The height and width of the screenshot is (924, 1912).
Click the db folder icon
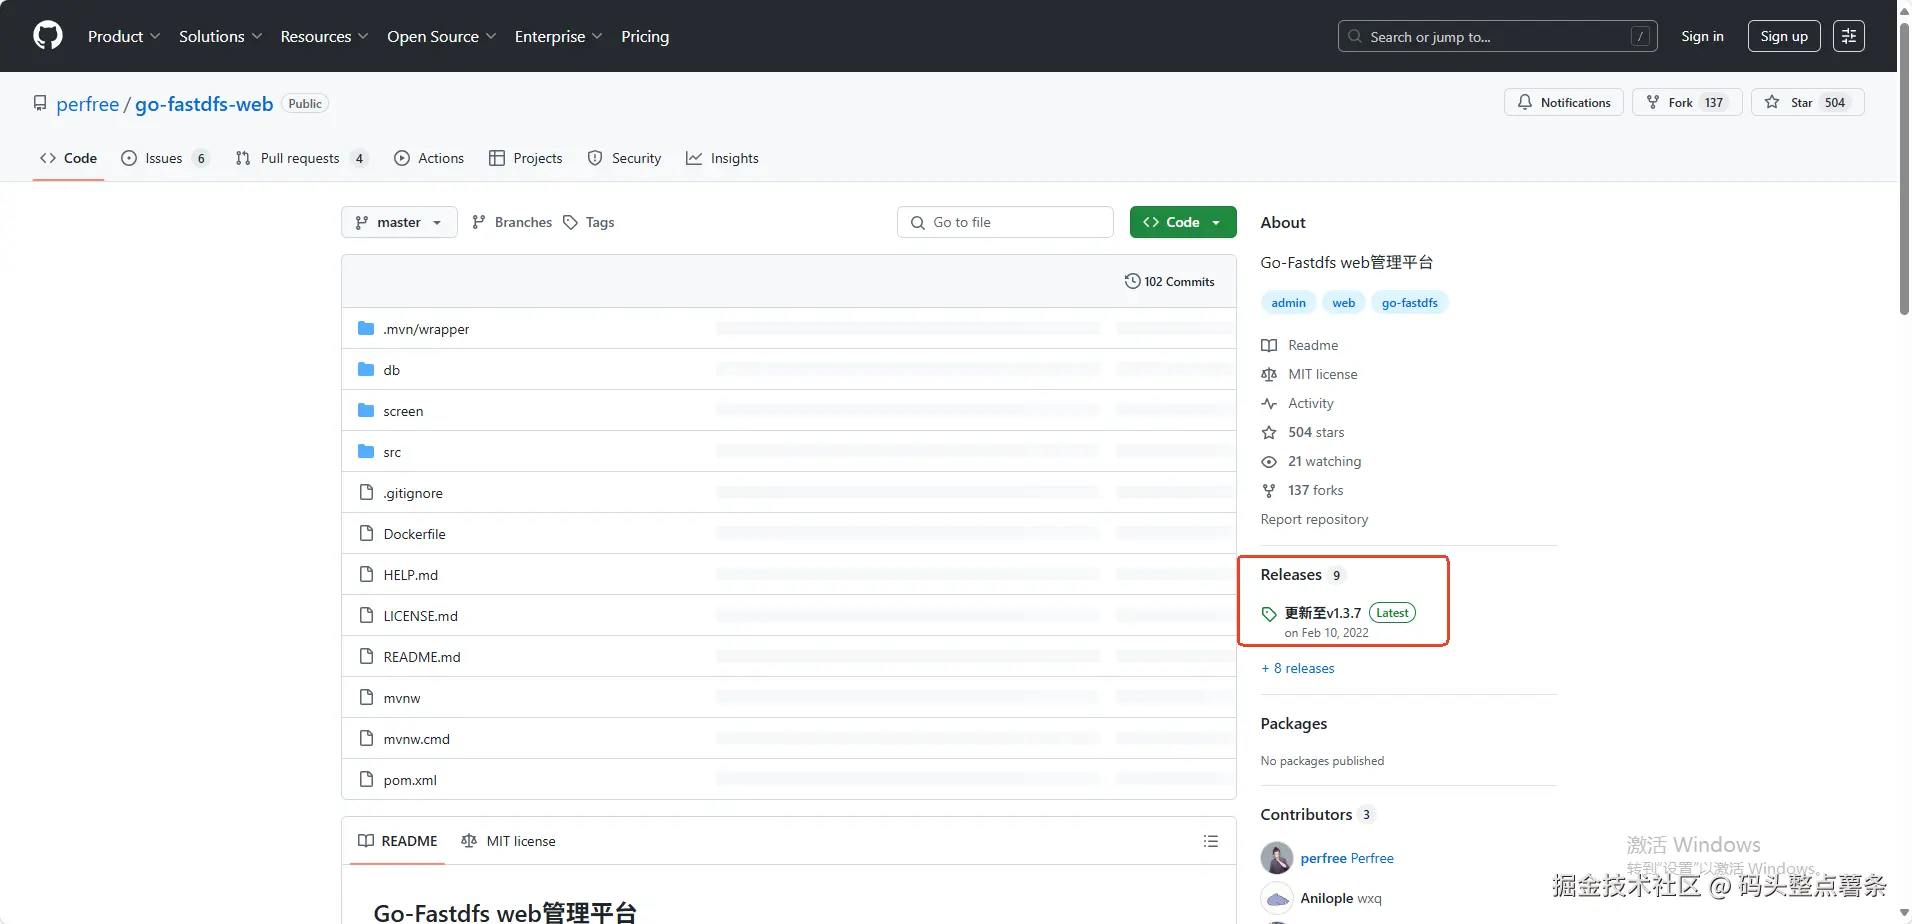click(366, 370)
